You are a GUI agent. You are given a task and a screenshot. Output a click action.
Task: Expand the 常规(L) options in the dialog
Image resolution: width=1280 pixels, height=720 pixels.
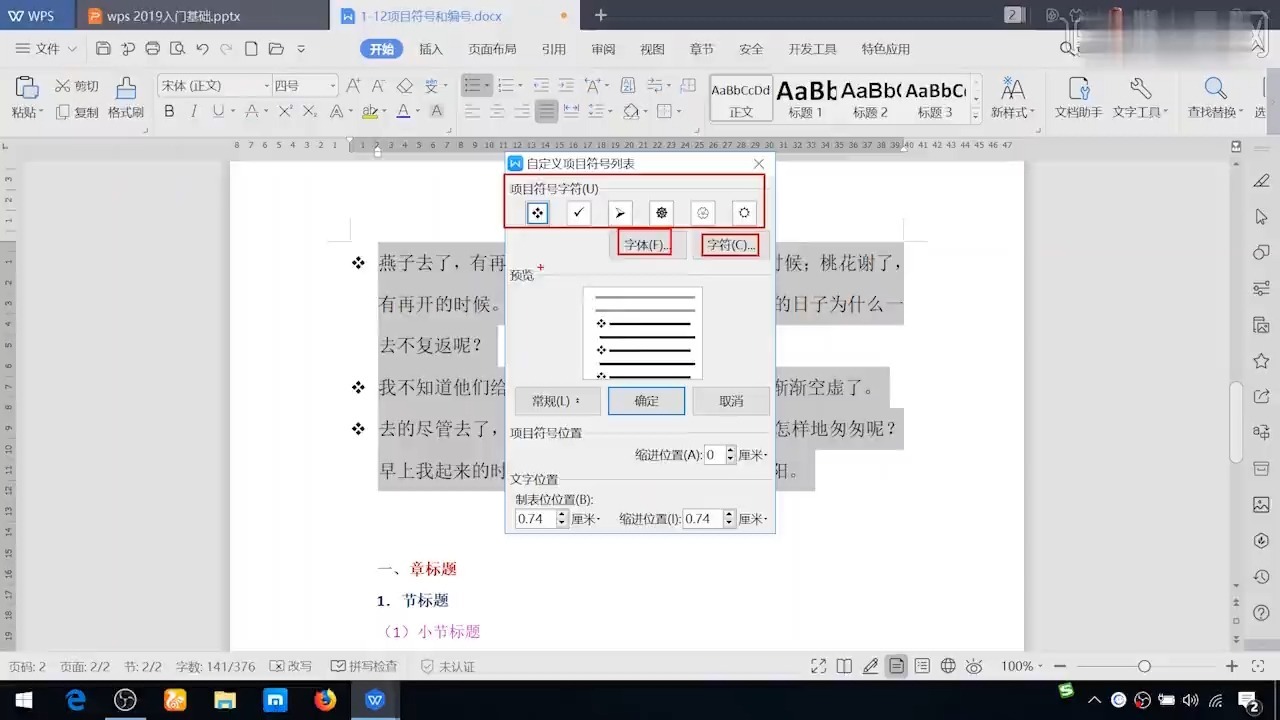coord(556,400)
